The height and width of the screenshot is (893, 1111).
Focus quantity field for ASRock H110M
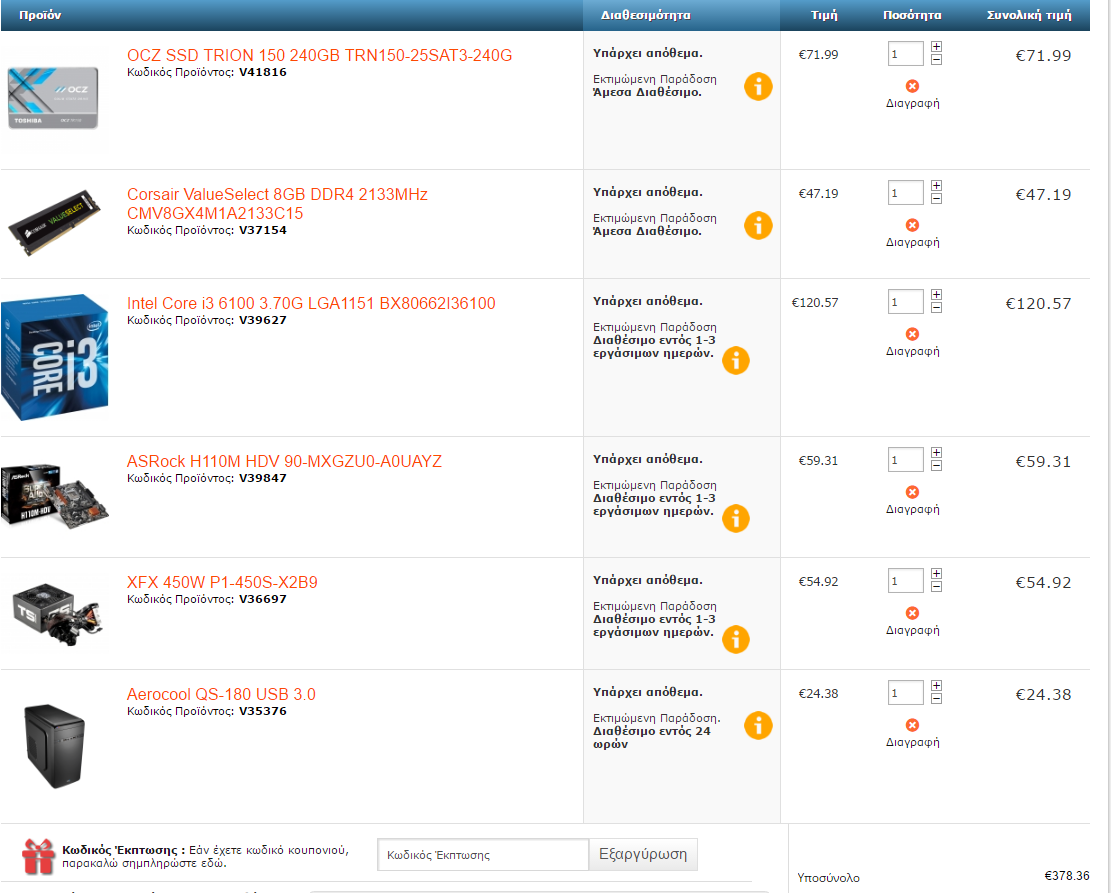tap(906, 459)
